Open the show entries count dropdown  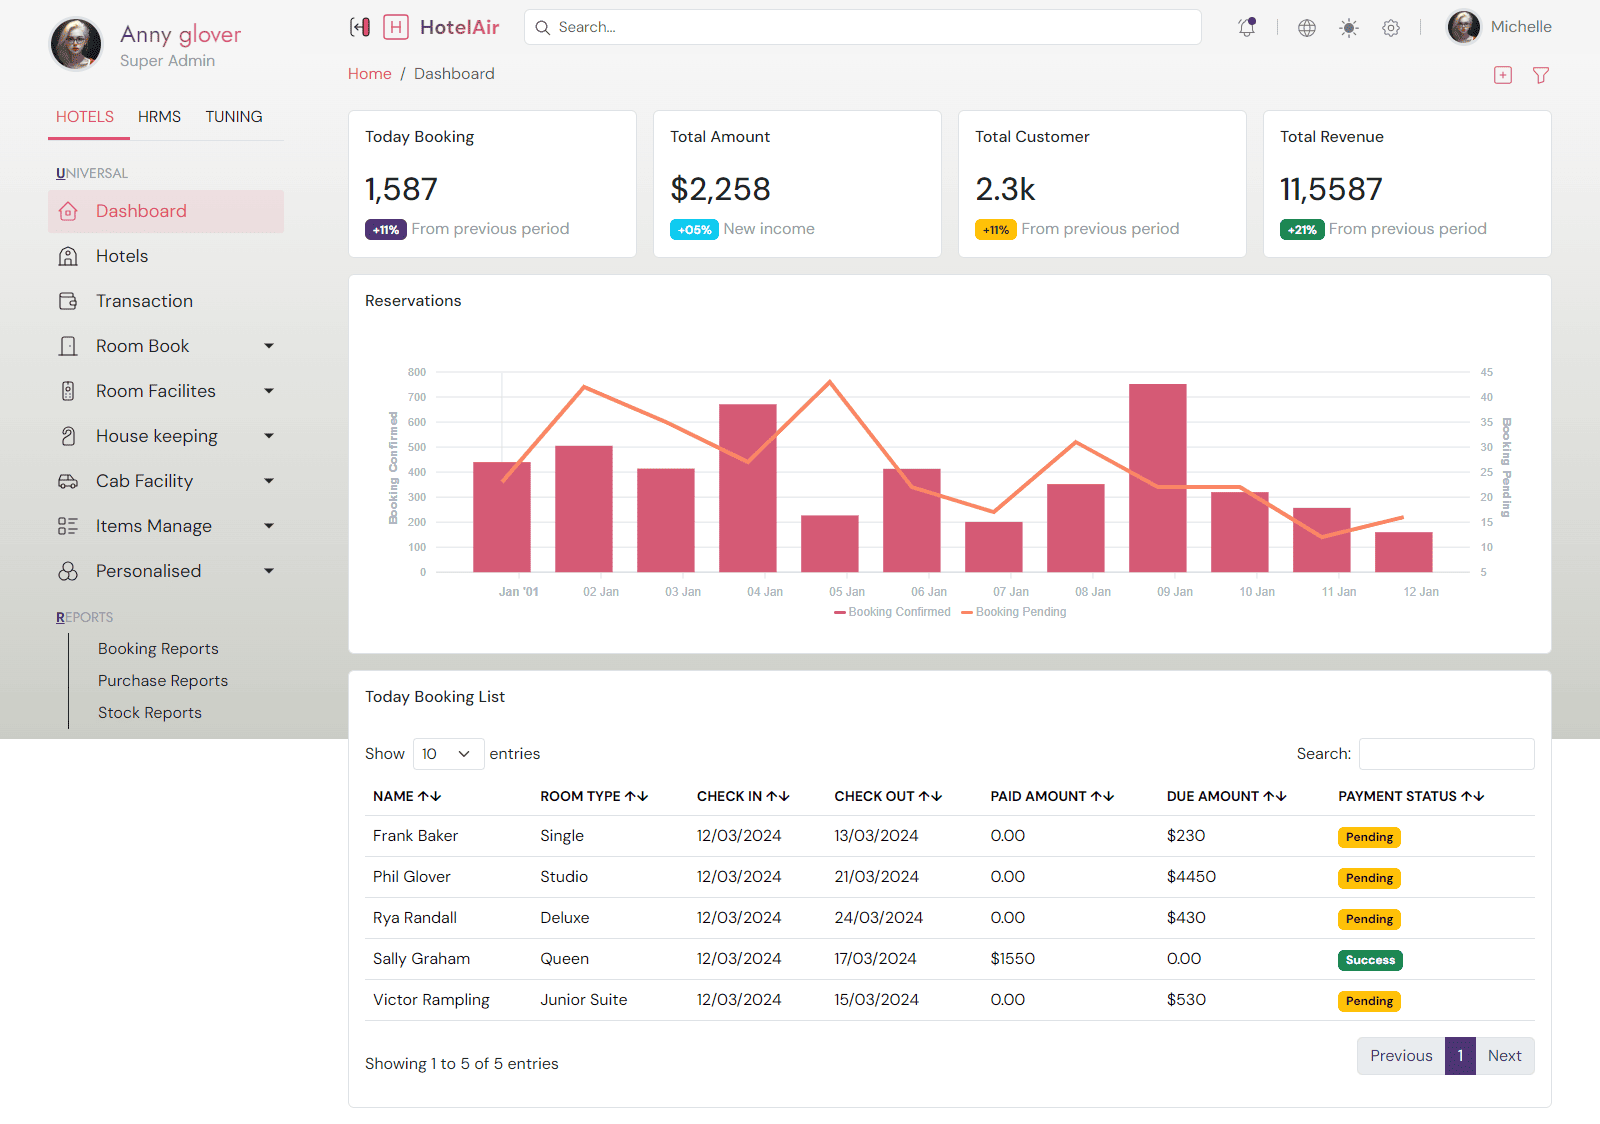pyautogui.click(x=448, y=754)
